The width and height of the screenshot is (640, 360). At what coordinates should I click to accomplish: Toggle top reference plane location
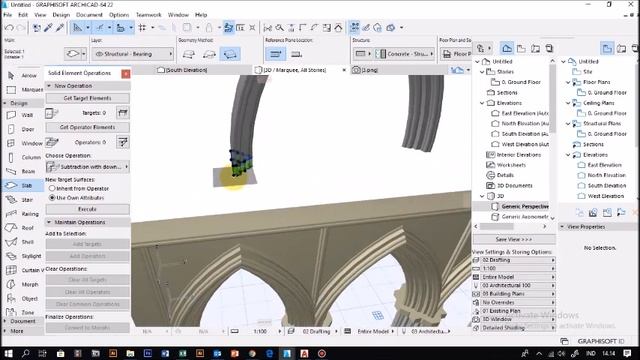coord(276,54)
